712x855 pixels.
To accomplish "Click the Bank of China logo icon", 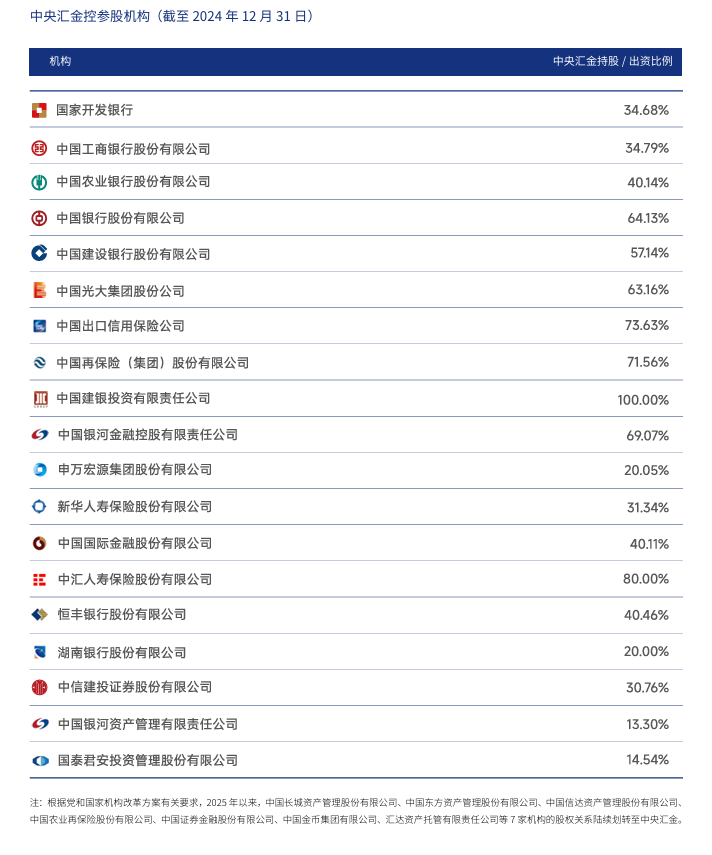I will click(39, 218).
